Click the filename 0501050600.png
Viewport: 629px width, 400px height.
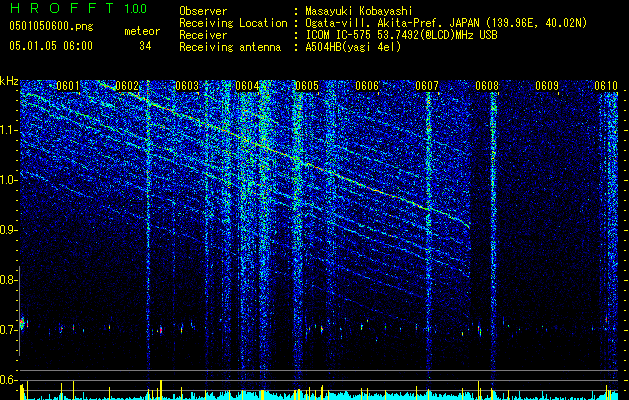point(51,26)
